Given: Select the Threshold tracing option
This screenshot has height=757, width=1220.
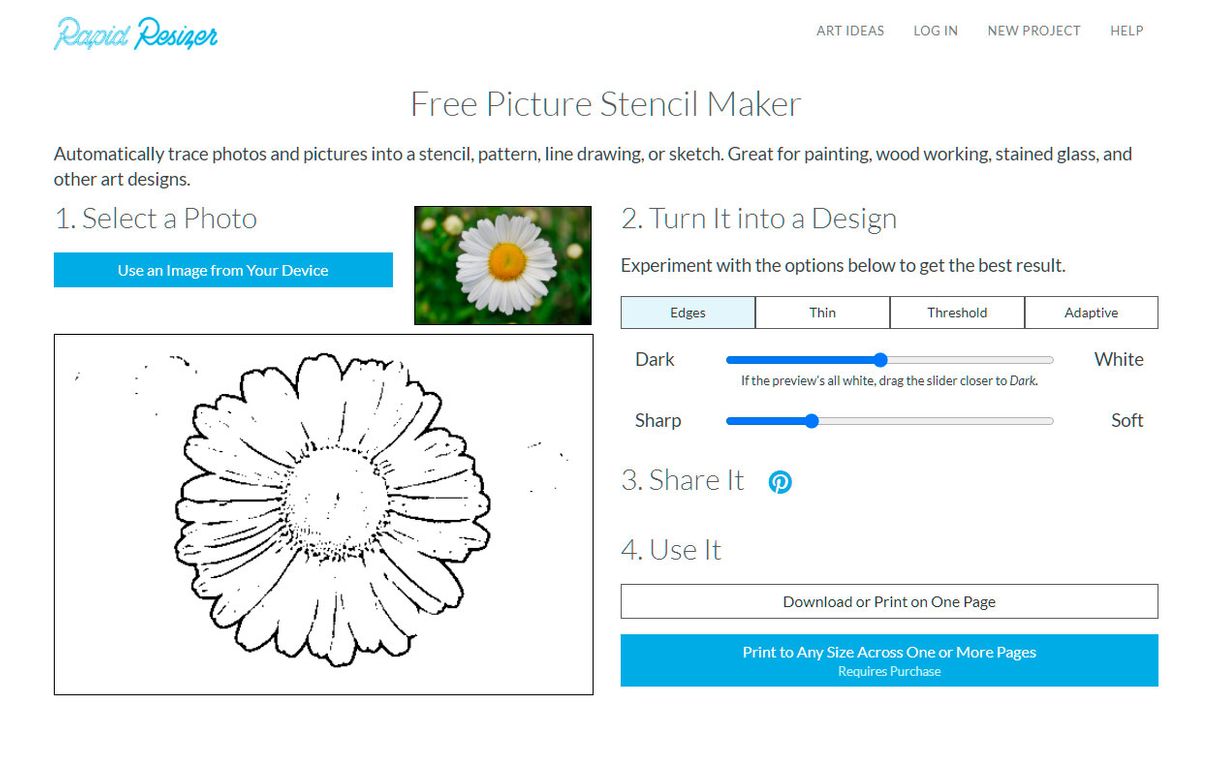Looking at the screenshot, I should pos(957,312).
